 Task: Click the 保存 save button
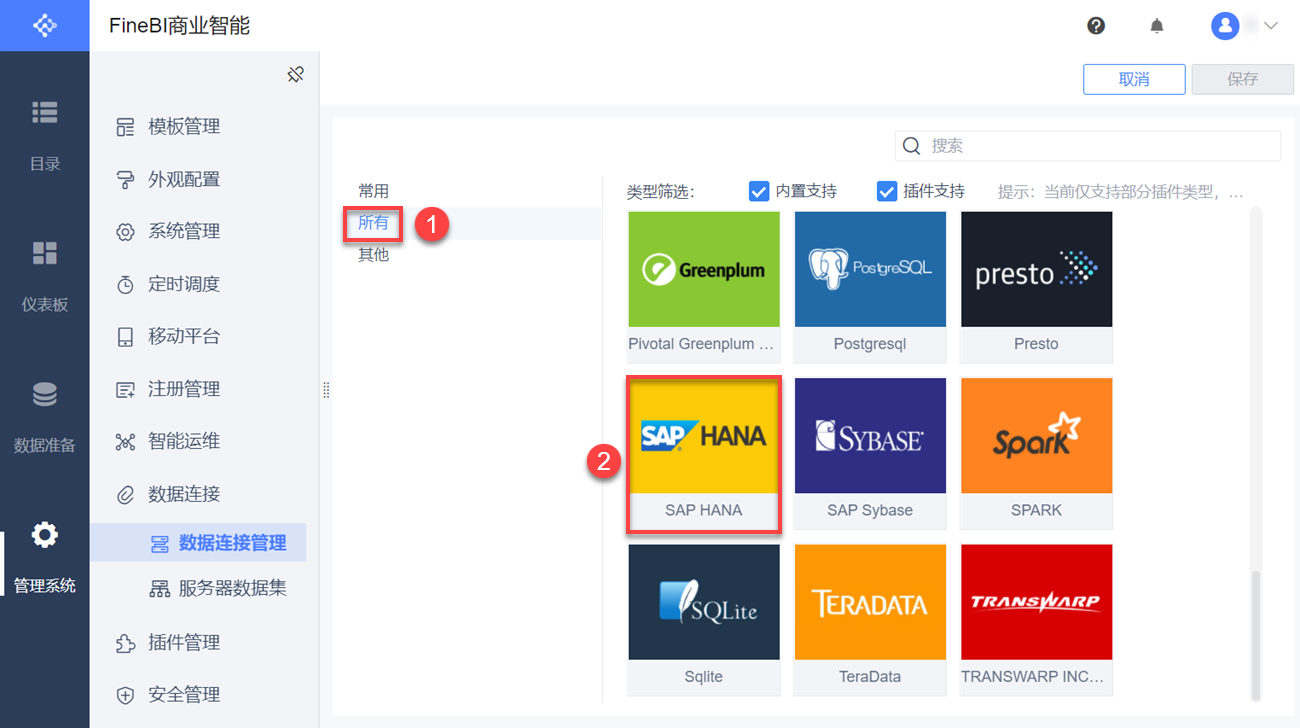1243,79
